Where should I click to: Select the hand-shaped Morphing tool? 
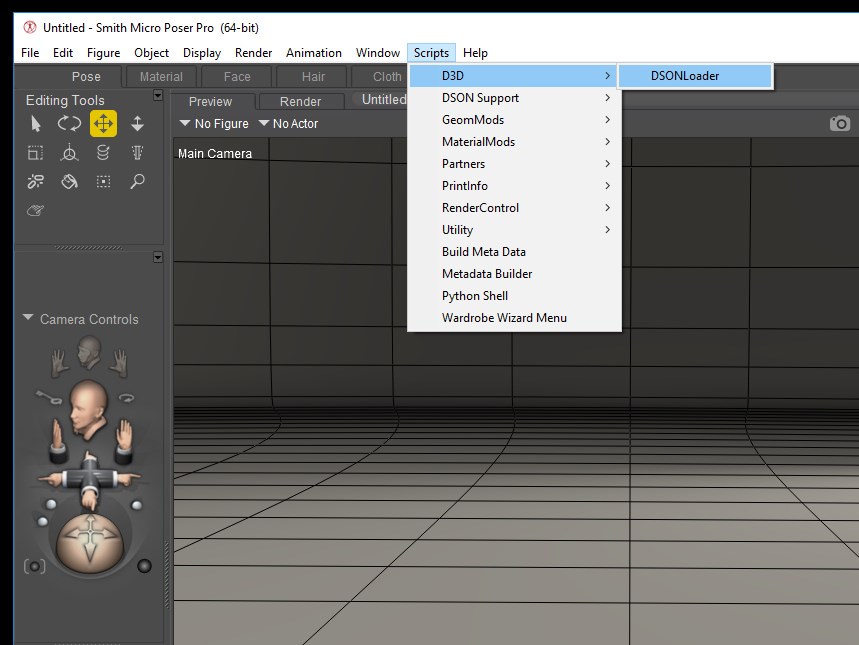coord(36,210)
